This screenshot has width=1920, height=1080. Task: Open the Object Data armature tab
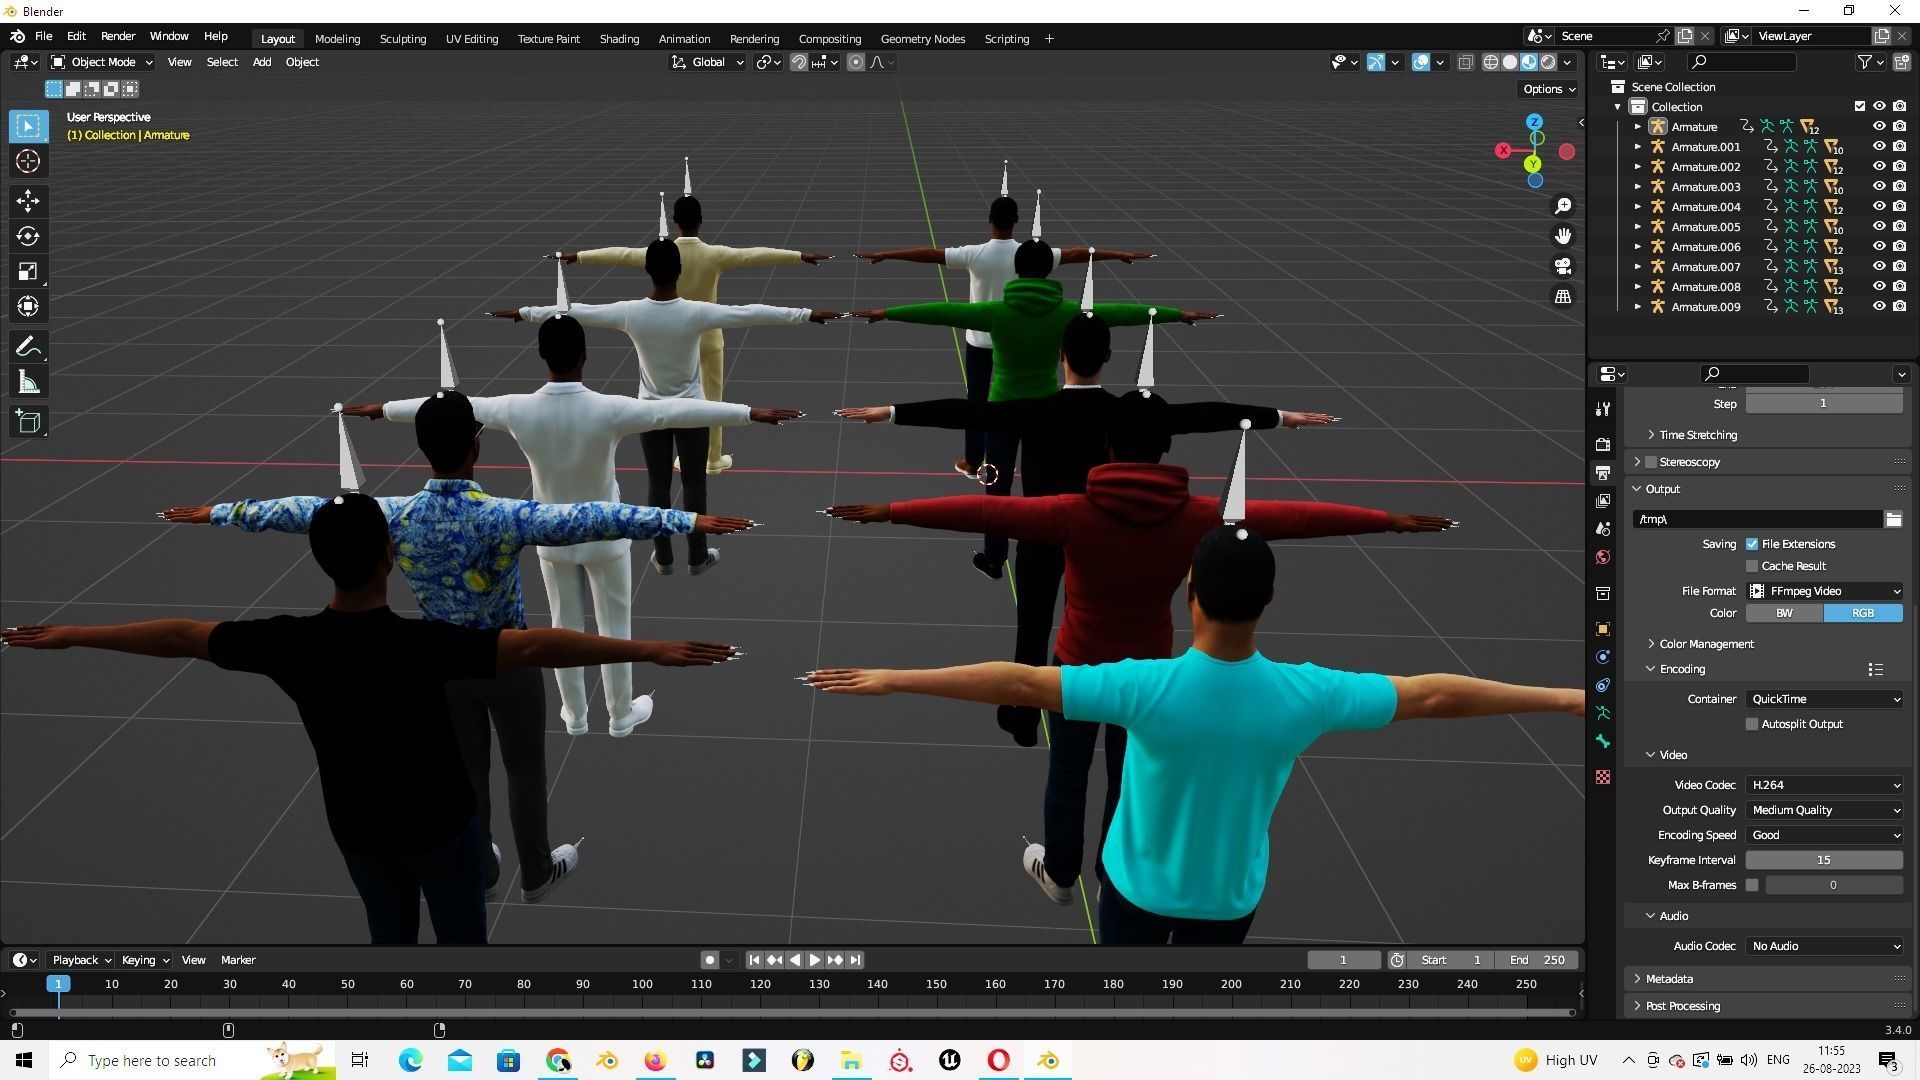(x=1603, y=713)
